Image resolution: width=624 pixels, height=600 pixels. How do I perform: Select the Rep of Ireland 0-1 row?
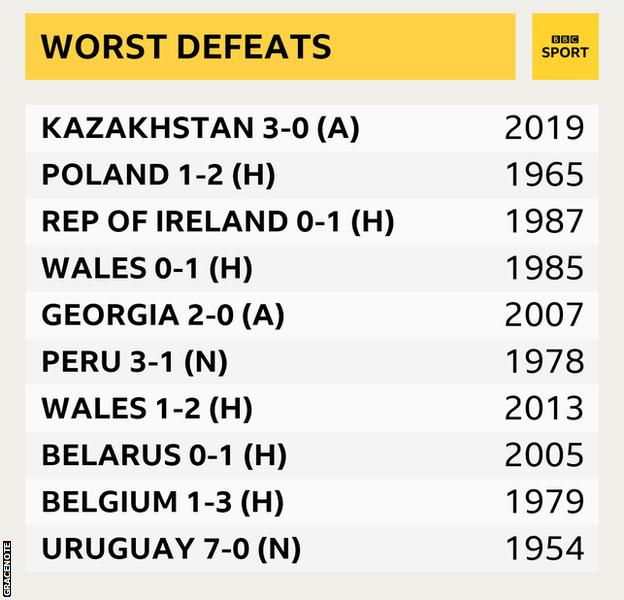tap(312, 221)
